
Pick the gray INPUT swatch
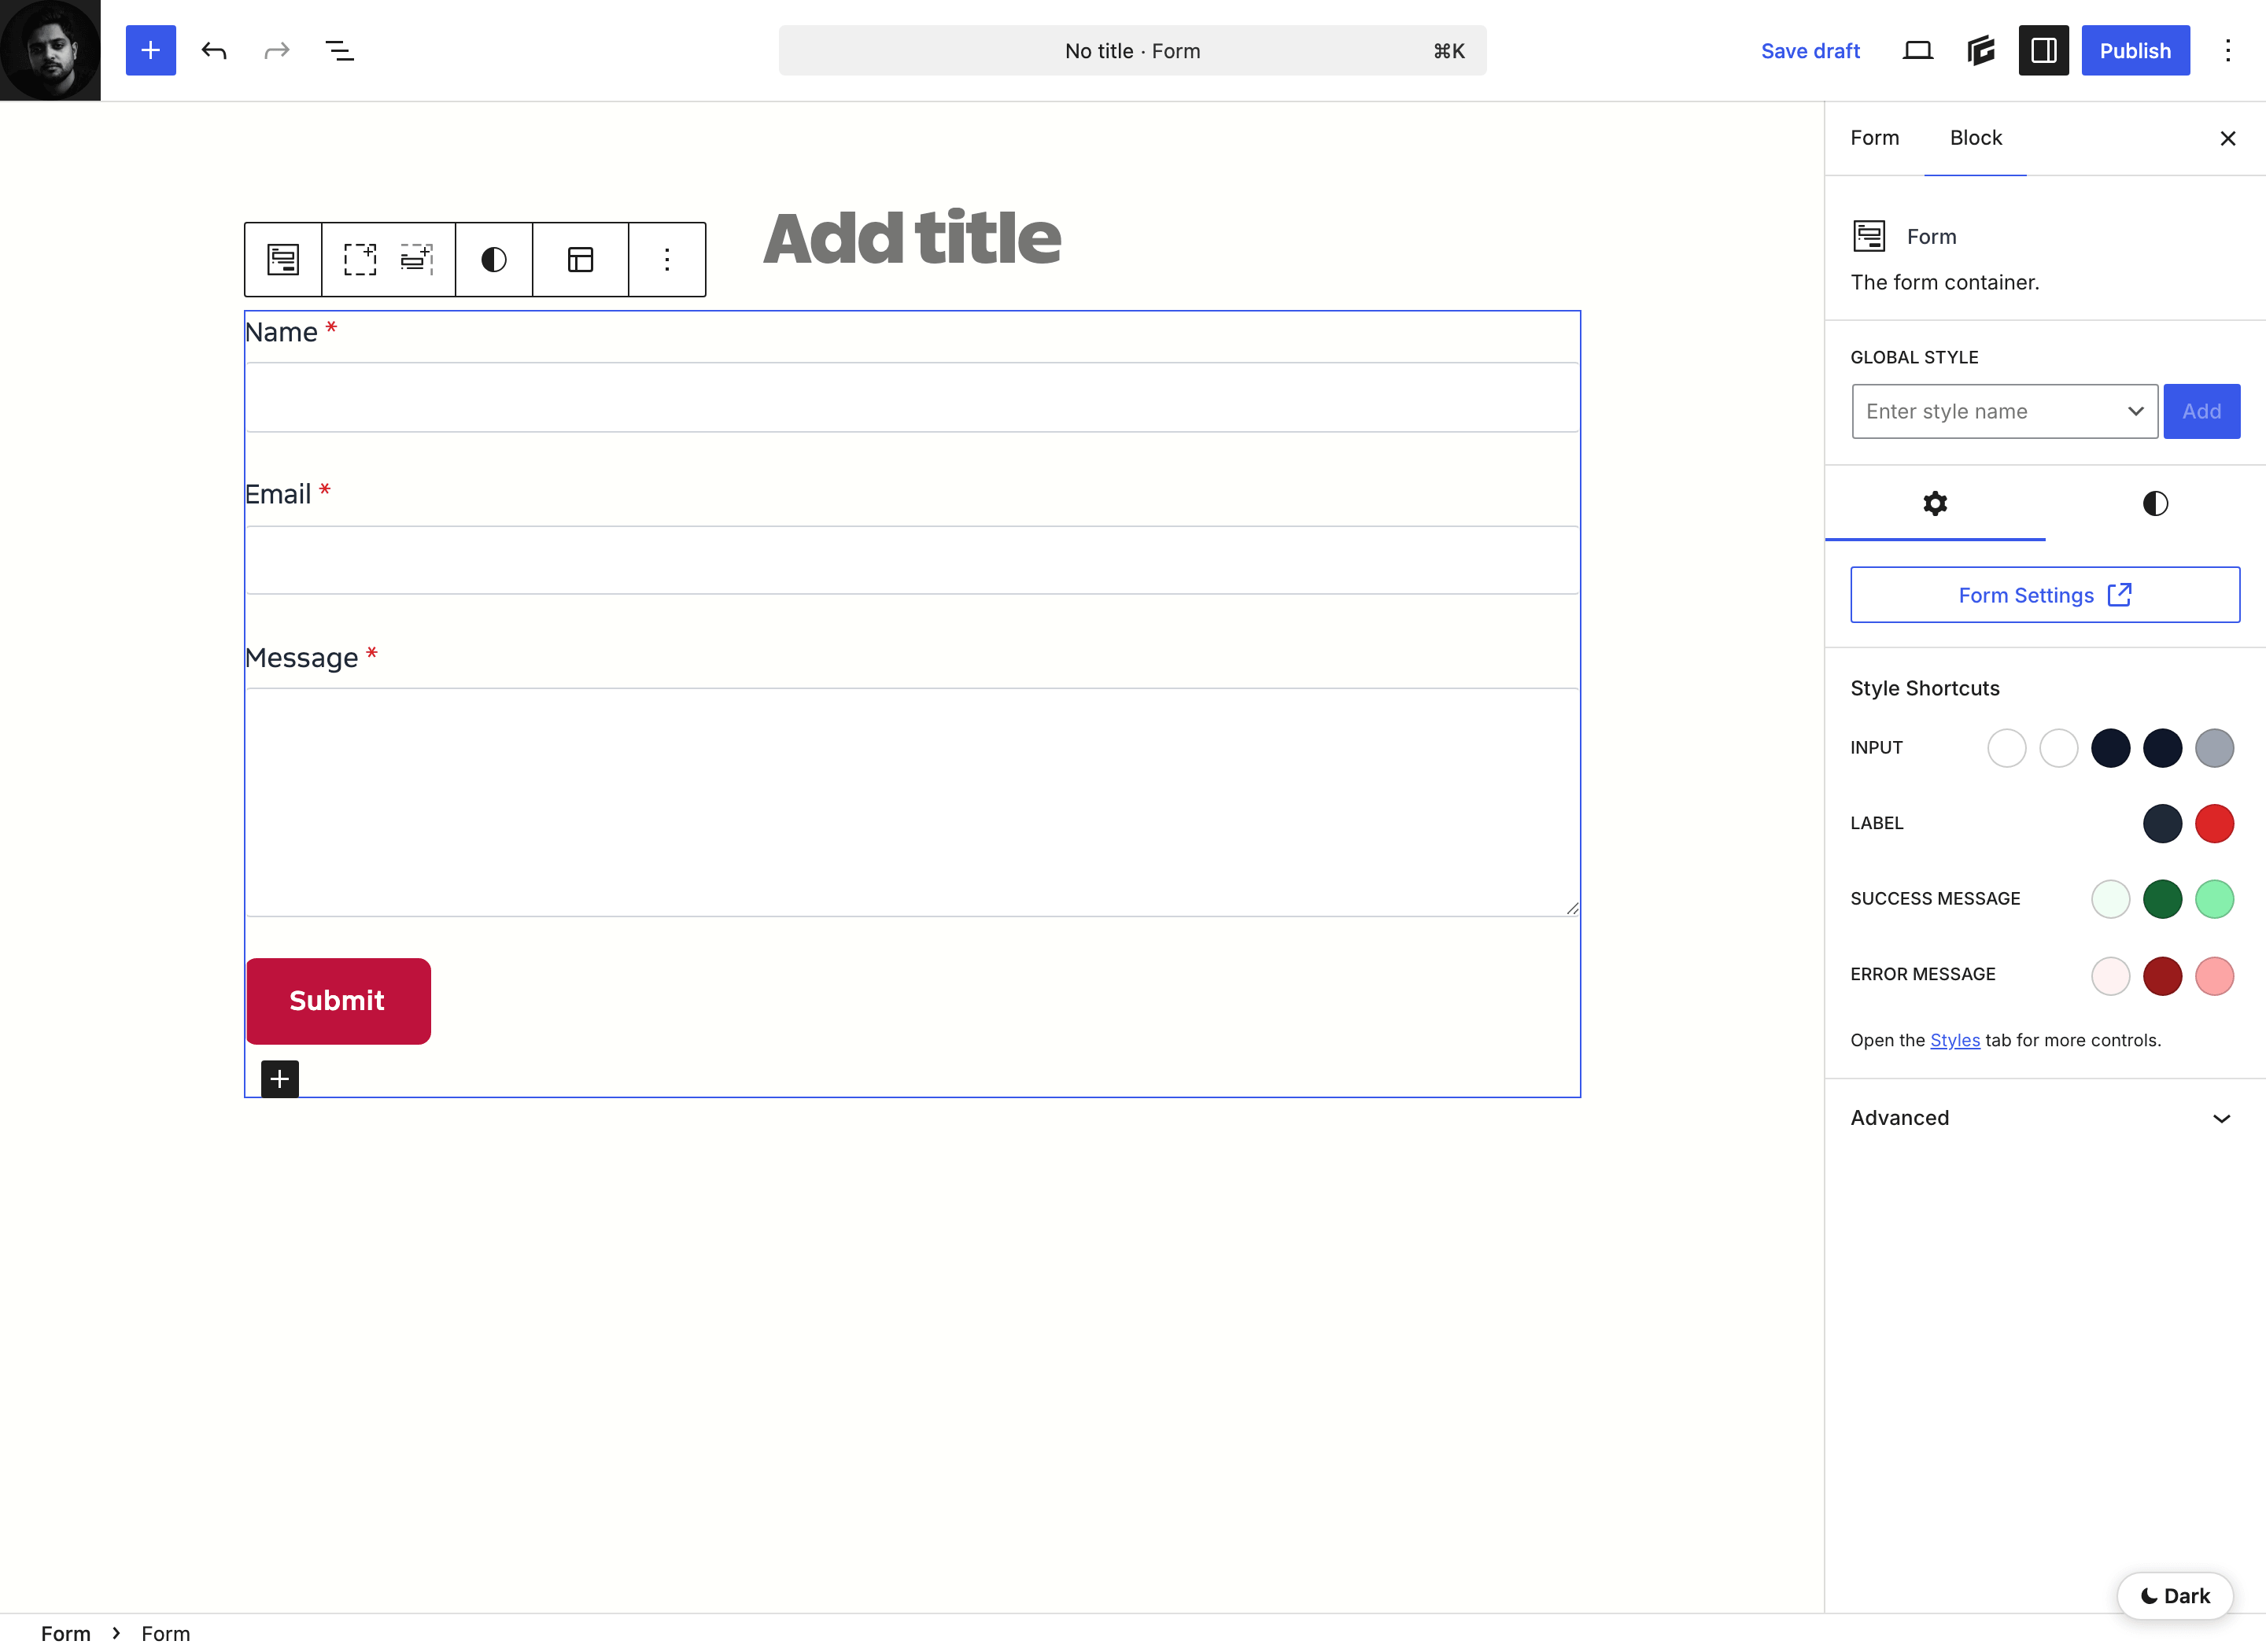click(x=2214, y=748)
